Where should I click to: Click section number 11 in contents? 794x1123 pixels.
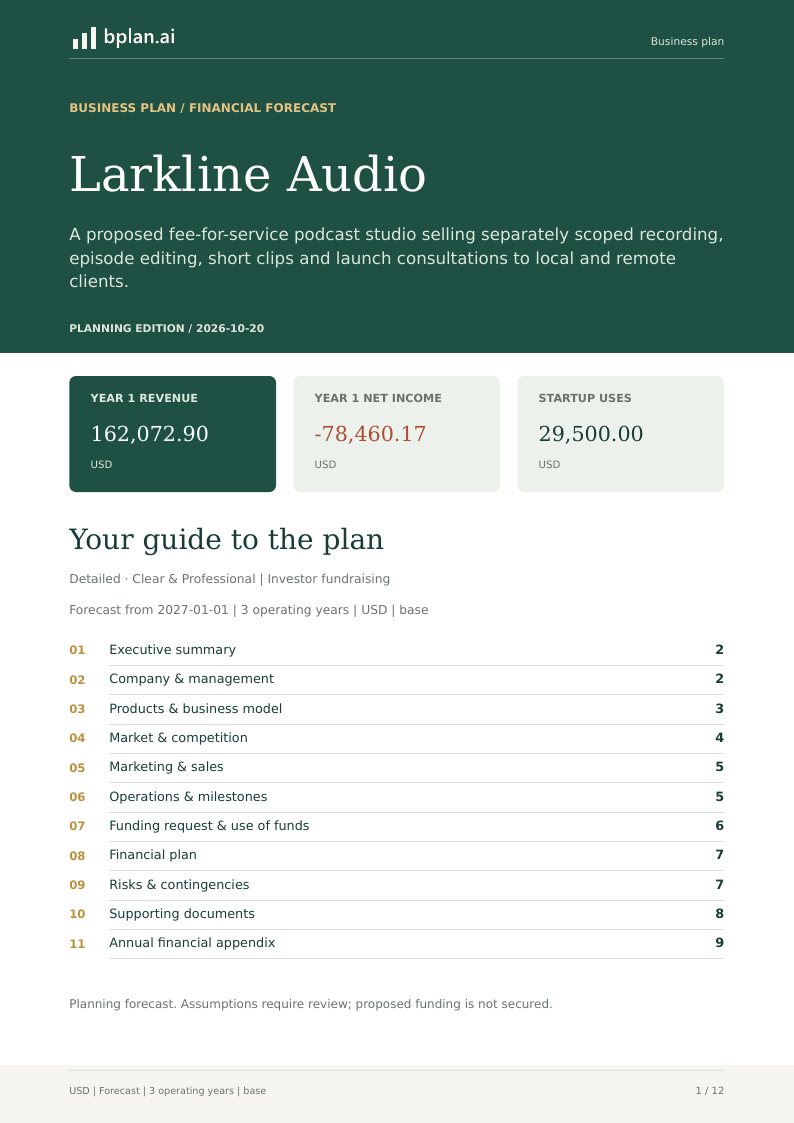(x=77, y=944)
